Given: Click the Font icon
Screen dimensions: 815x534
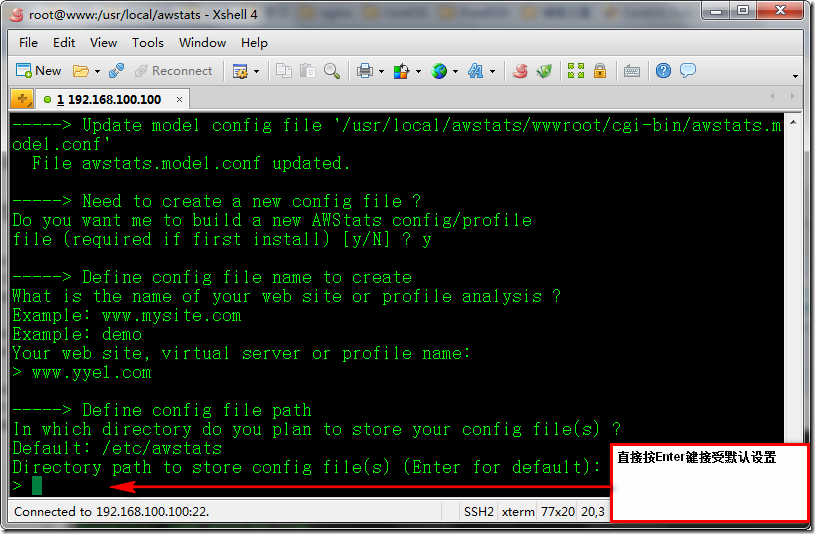Looking at the screenshot, I should (476, 71).
